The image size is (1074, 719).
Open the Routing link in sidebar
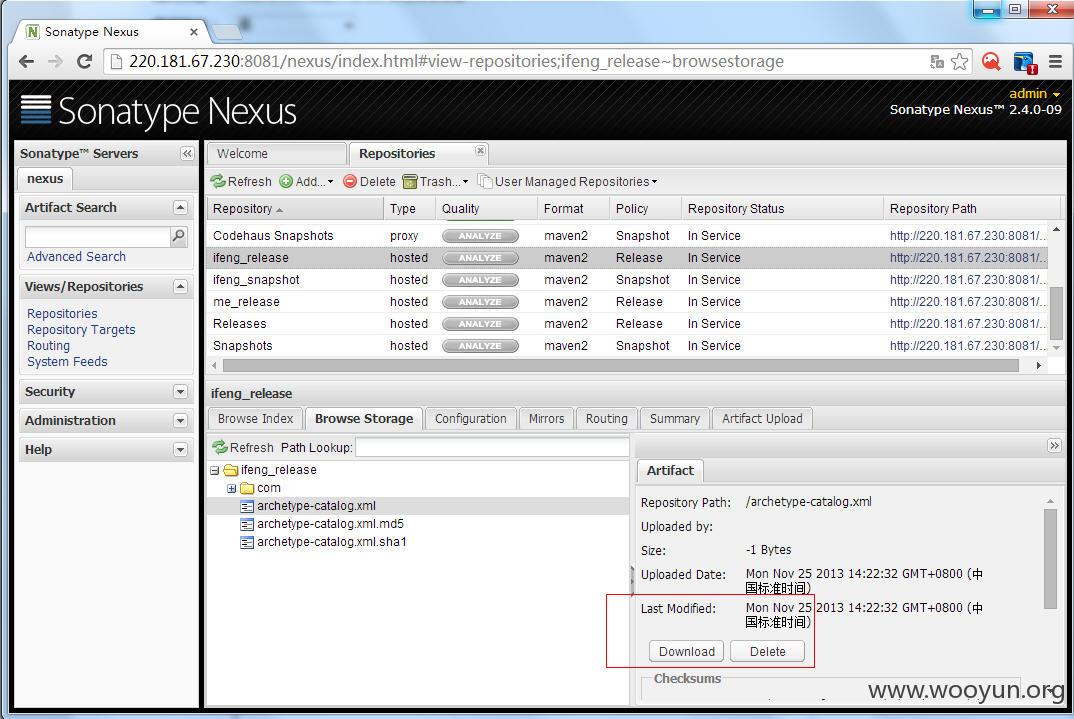[x=49, y=346]
